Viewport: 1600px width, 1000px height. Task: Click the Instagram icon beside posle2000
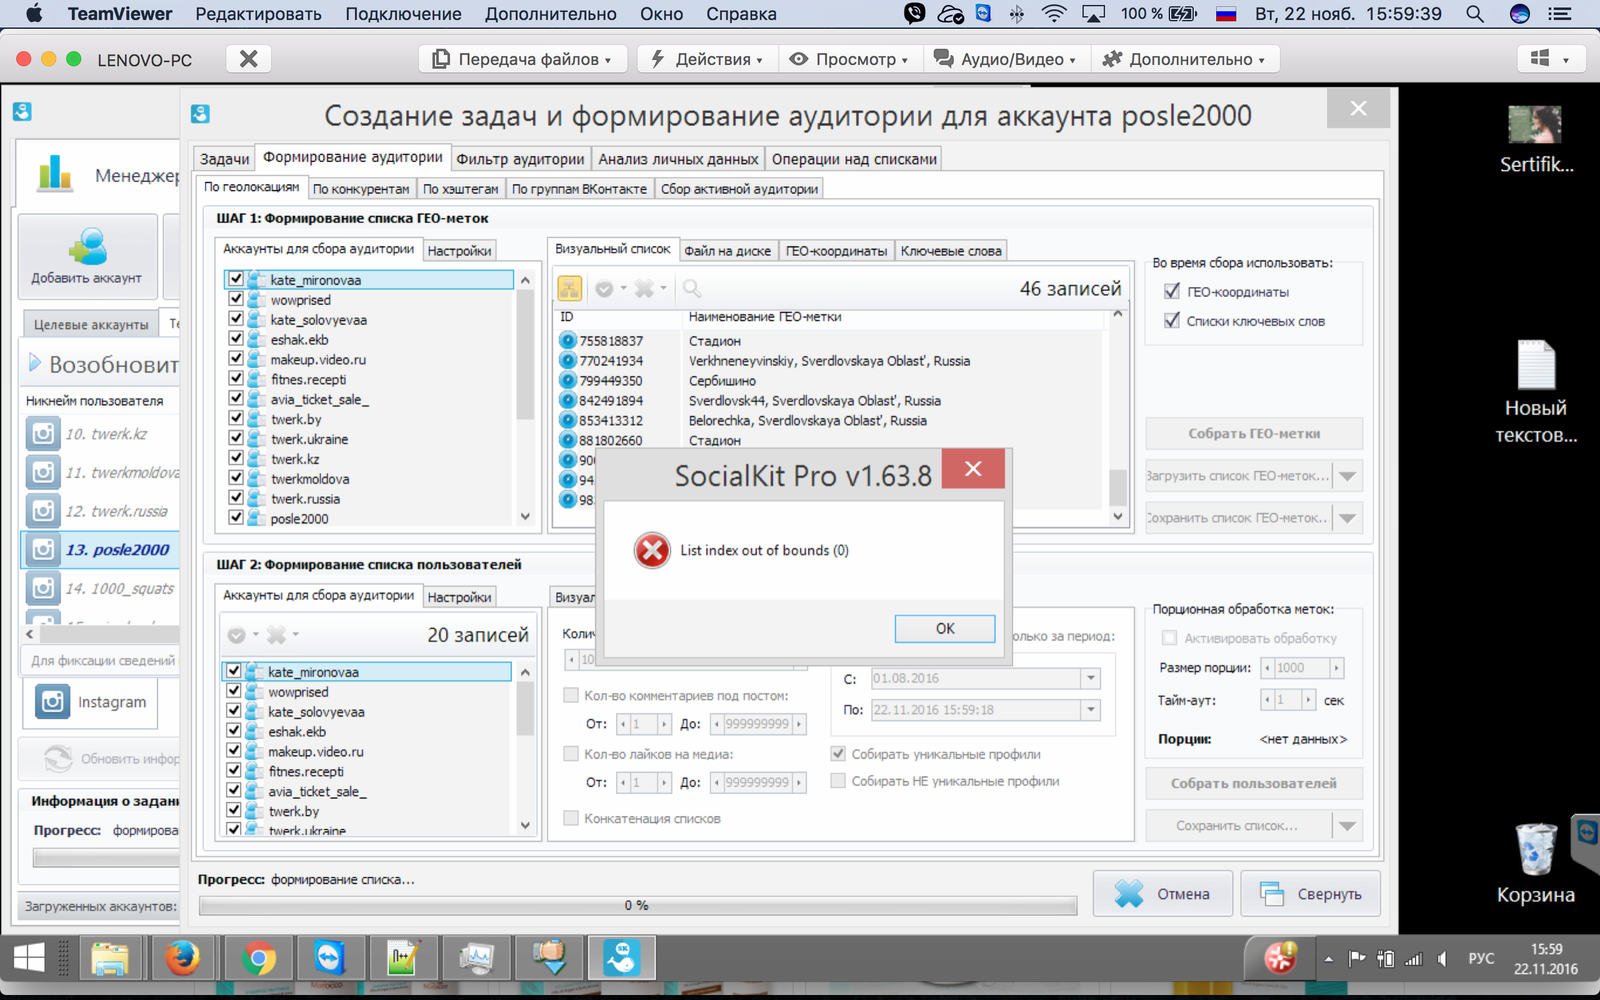pos(43,549)
